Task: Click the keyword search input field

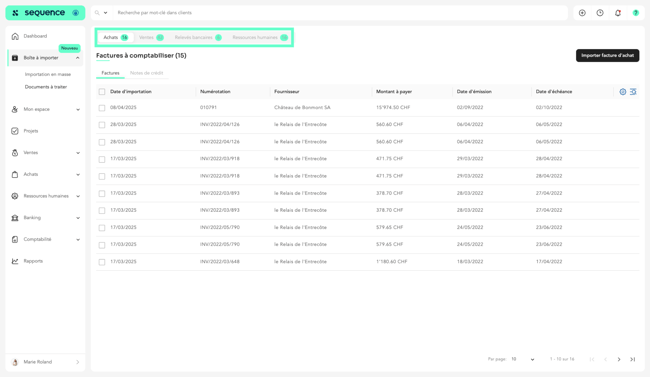Action: point(340,13)
